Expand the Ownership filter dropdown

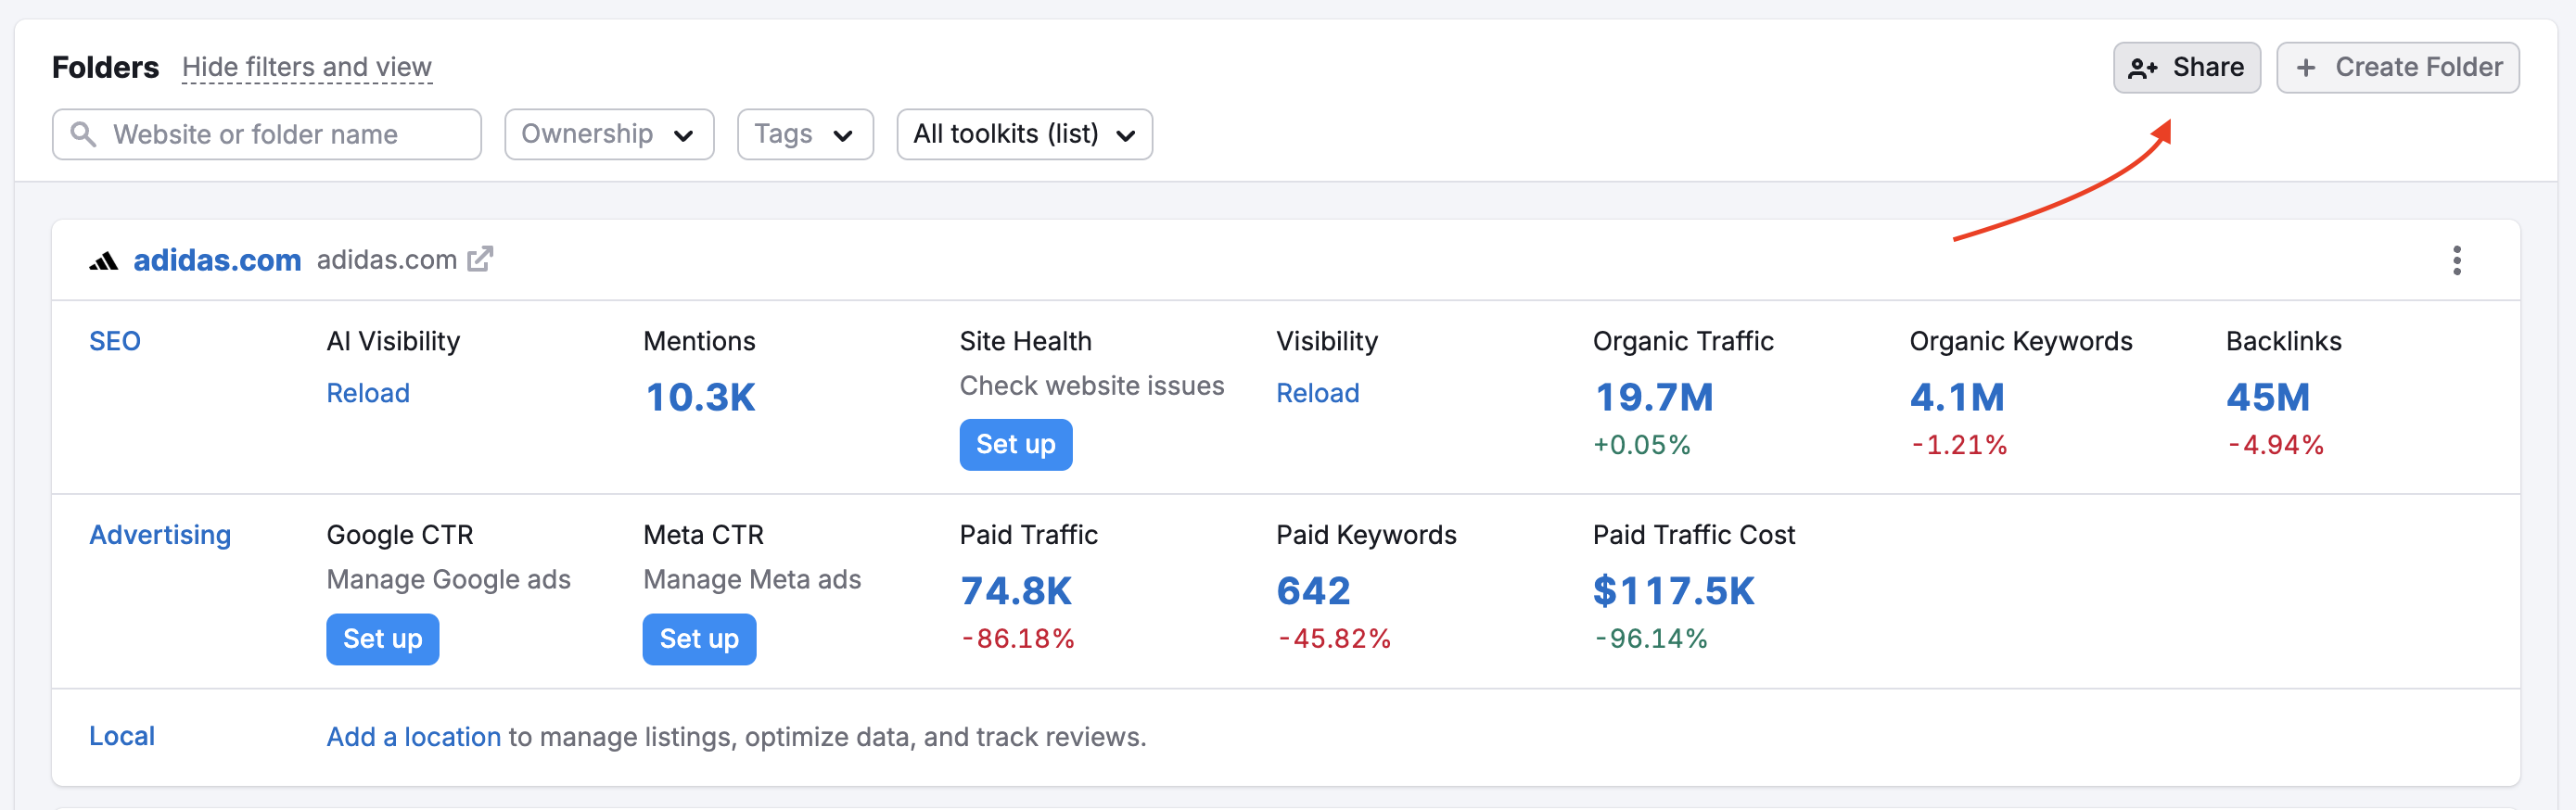(608, 134)
